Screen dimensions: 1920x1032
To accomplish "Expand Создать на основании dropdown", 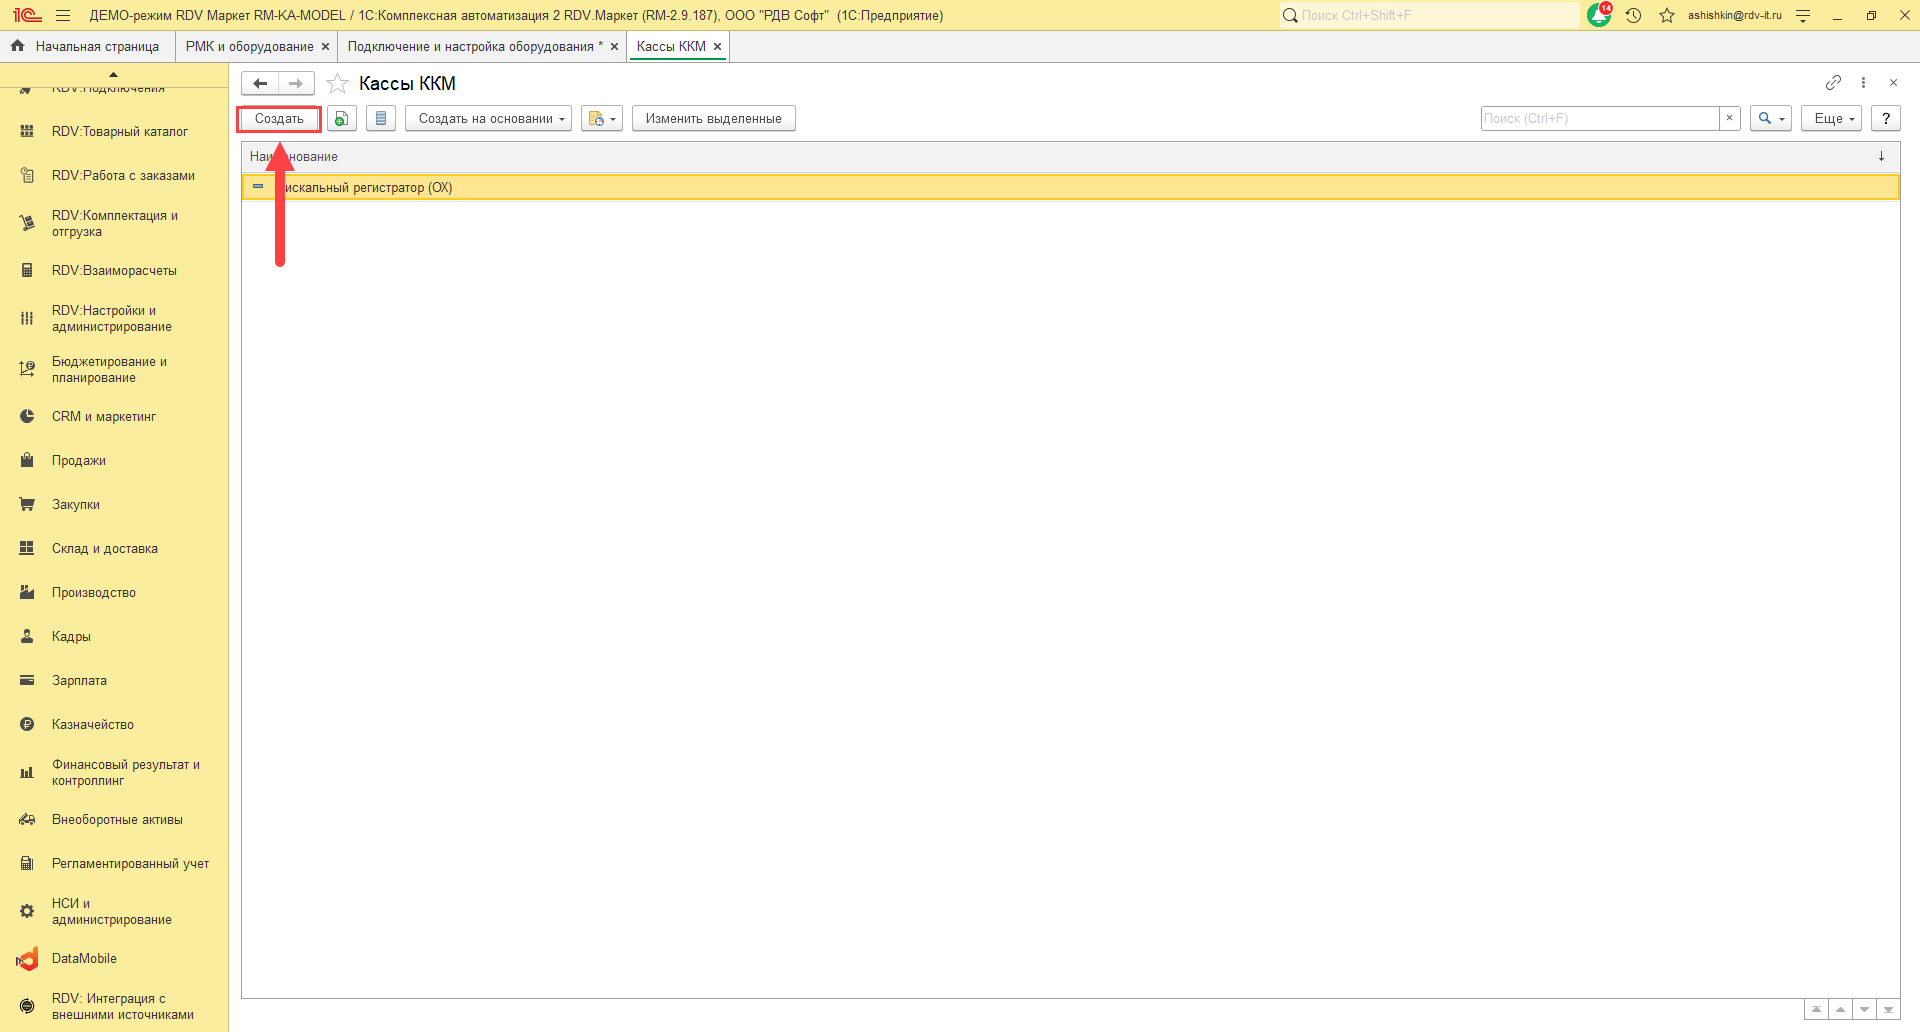I will pyautogui.click(x=488, y=118).
